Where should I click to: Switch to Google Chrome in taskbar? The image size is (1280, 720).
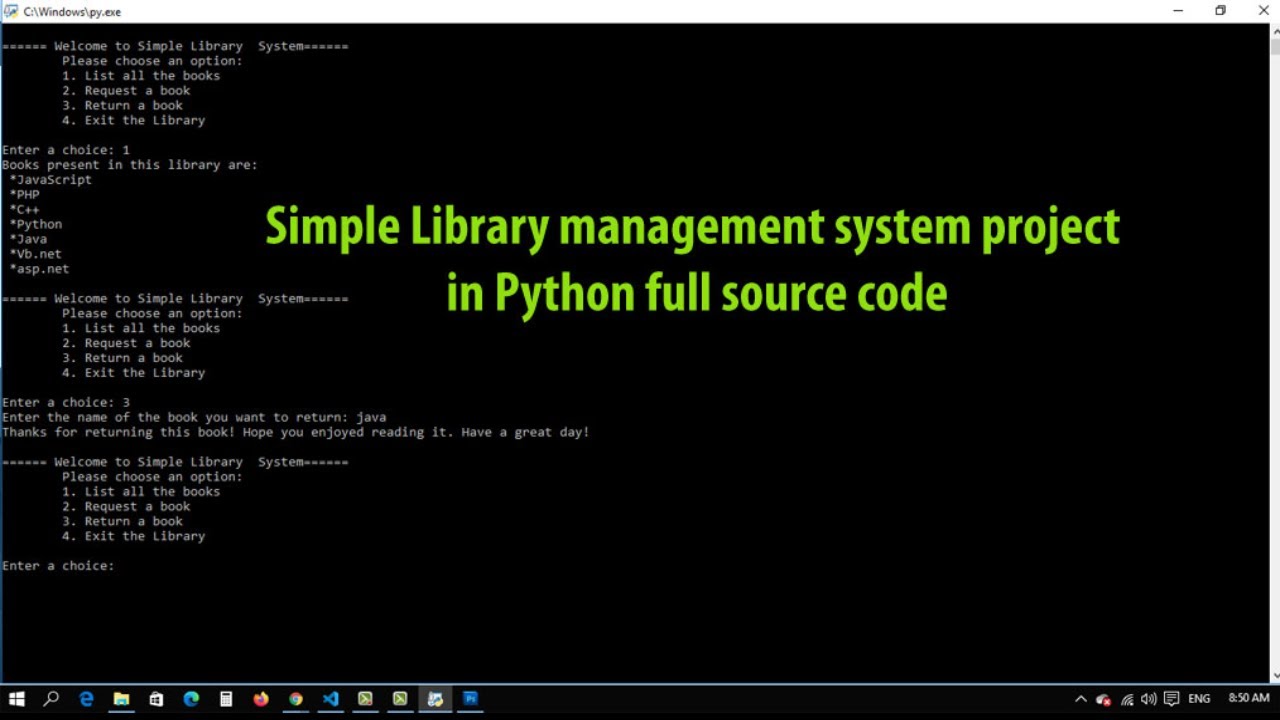point(296,699)
